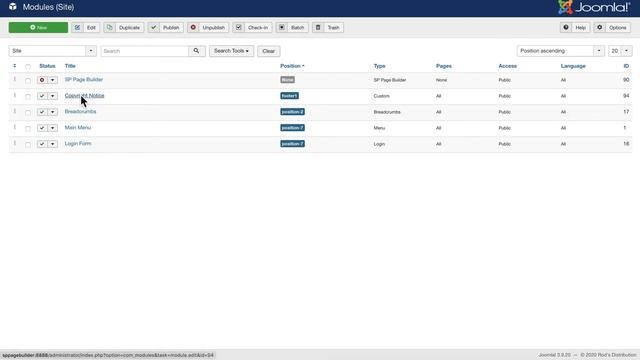The width and height of the screenshot is (640, 360).
Task: Click drag handle icon of Breadcrumbs row
Action: [x=15, y=111]
